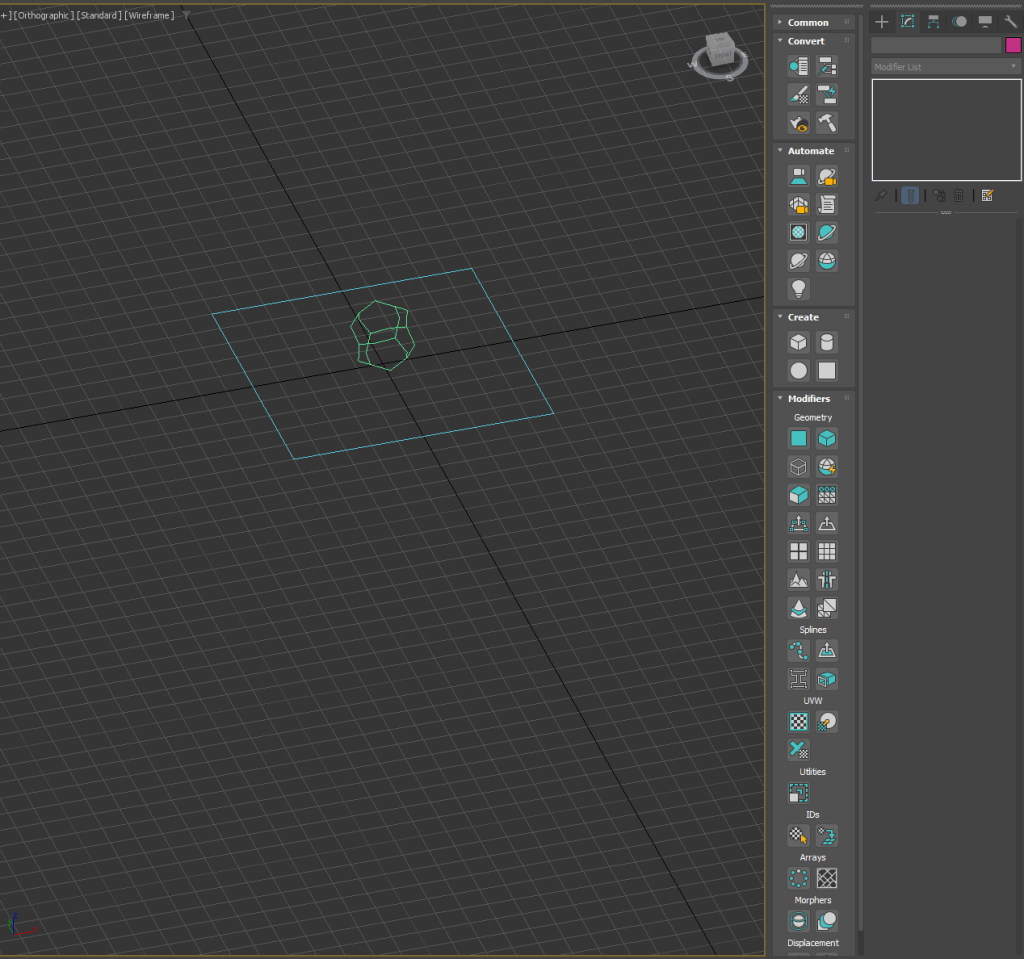Viewport: 1024px width, 959px height.
Task: Click the checkerboard UVW modifier icon
Action: (x=798, y=722)
